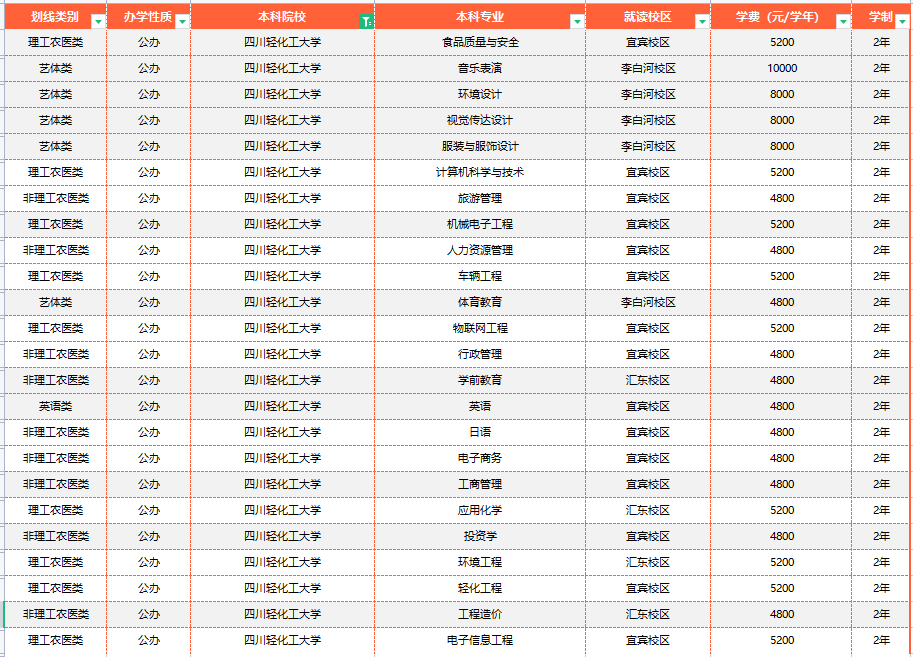Click the 物联网工程 major cell
Screen dimensions: 913x657
[x=480, y=328]
